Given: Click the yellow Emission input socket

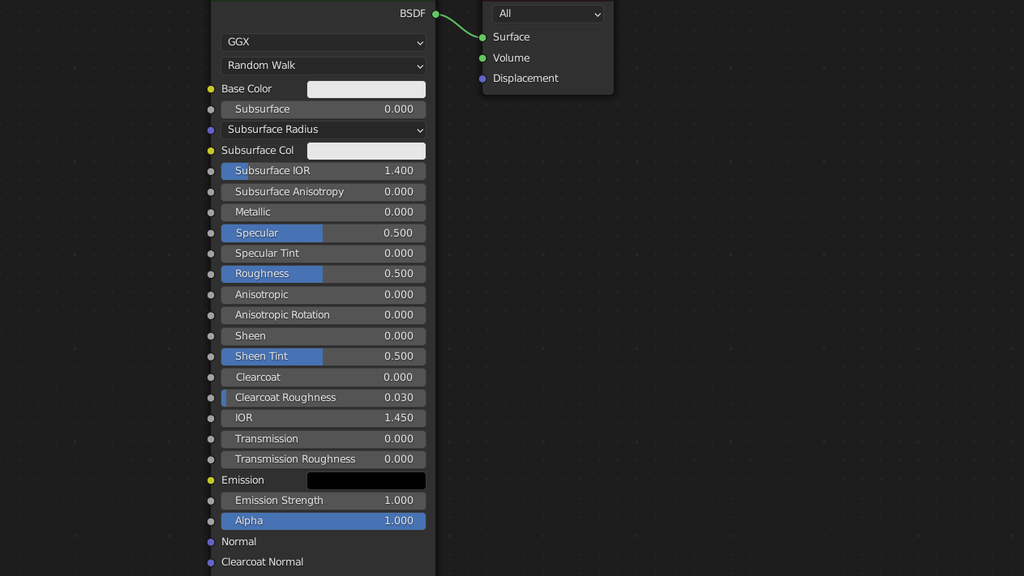Looking at the screenshot, I should [x=210, y=480].
